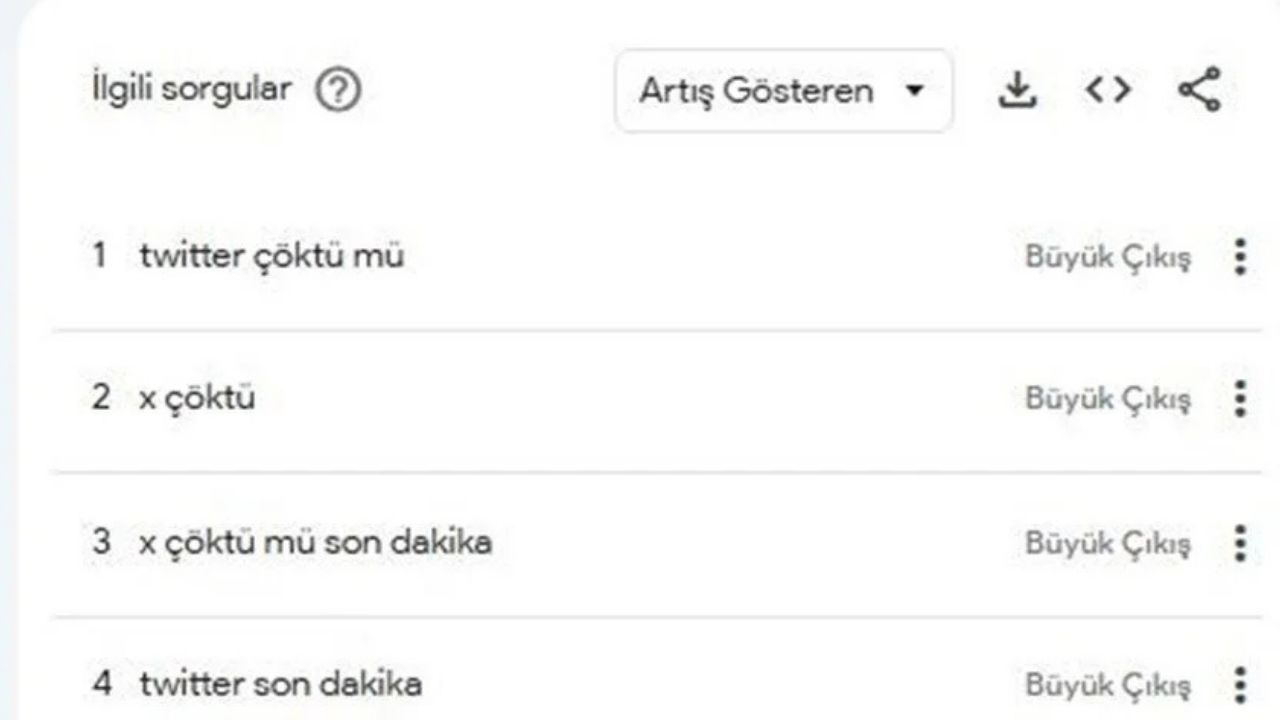Open the query twitter son dakika
Screen dimensions: 1280x720
click(x=281, y=686)
